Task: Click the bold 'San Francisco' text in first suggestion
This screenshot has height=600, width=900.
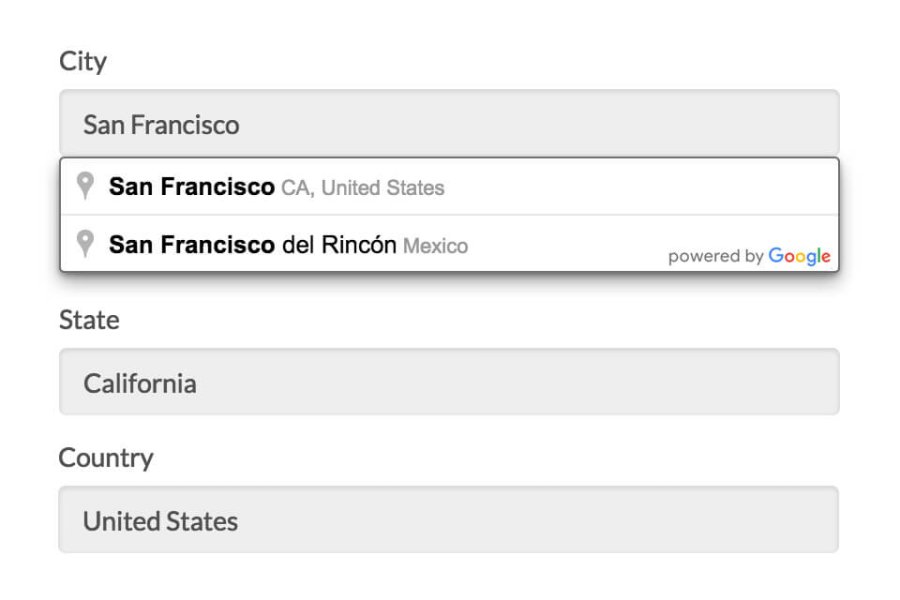Action: pos(192,186)
